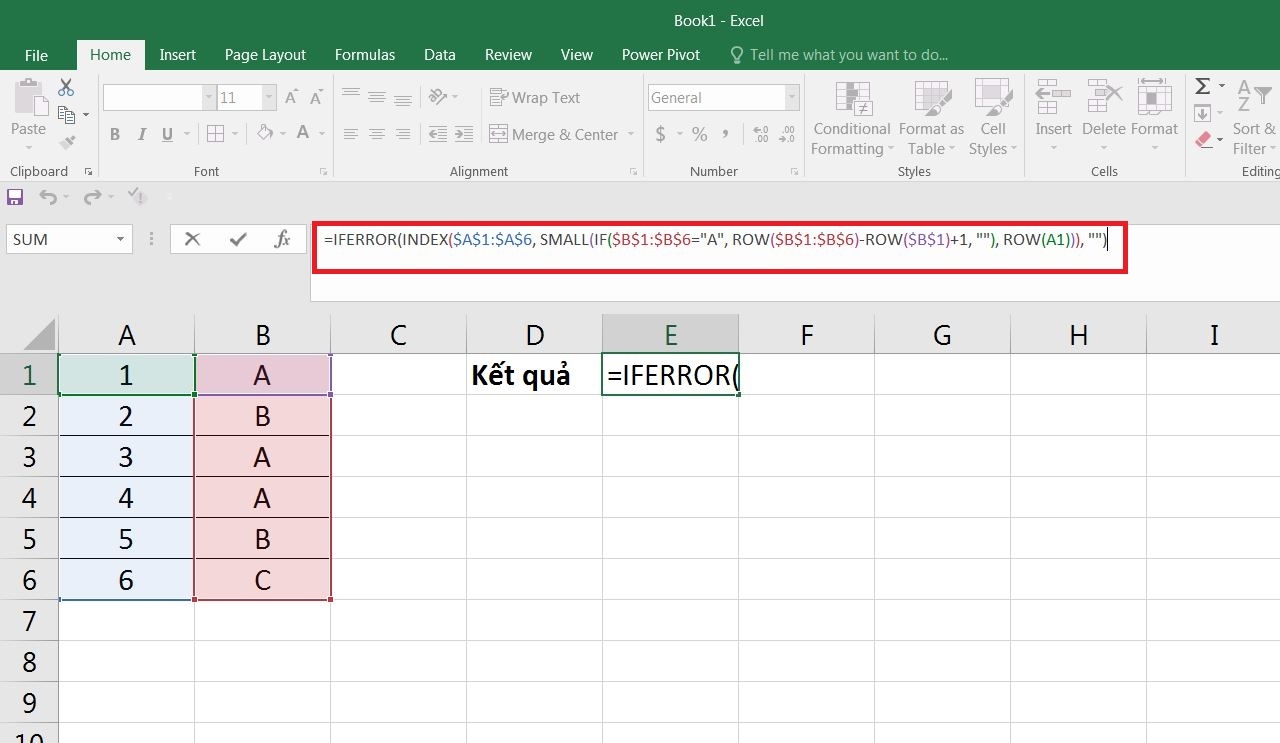Expand the Merge & Center options

click(x=631, y=134)
